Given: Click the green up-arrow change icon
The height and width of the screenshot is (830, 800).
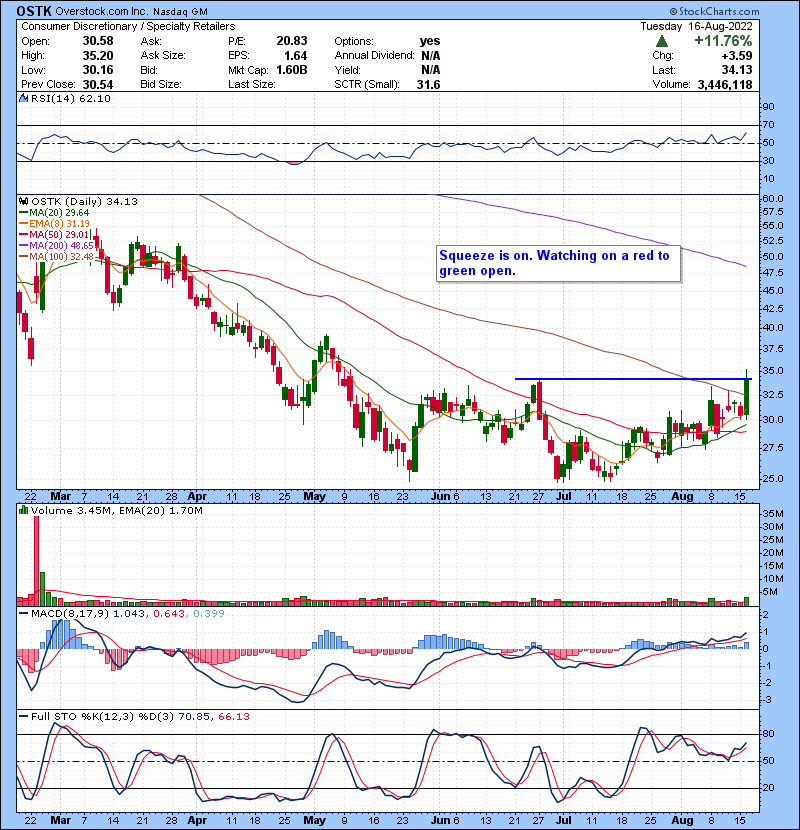Looking at the screenshot, I should coord(661,41).
